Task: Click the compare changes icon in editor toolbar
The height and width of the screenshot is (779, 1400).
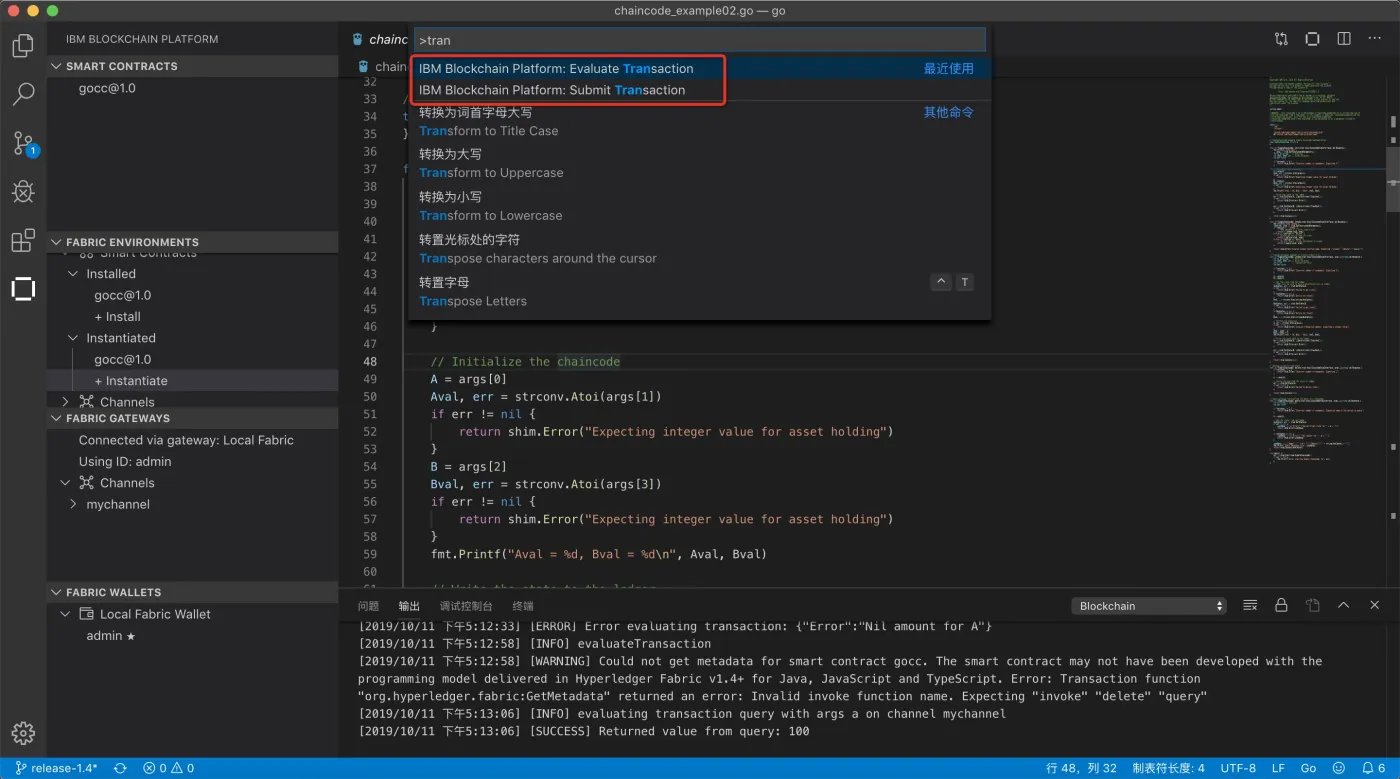Action: point(1281,39)
